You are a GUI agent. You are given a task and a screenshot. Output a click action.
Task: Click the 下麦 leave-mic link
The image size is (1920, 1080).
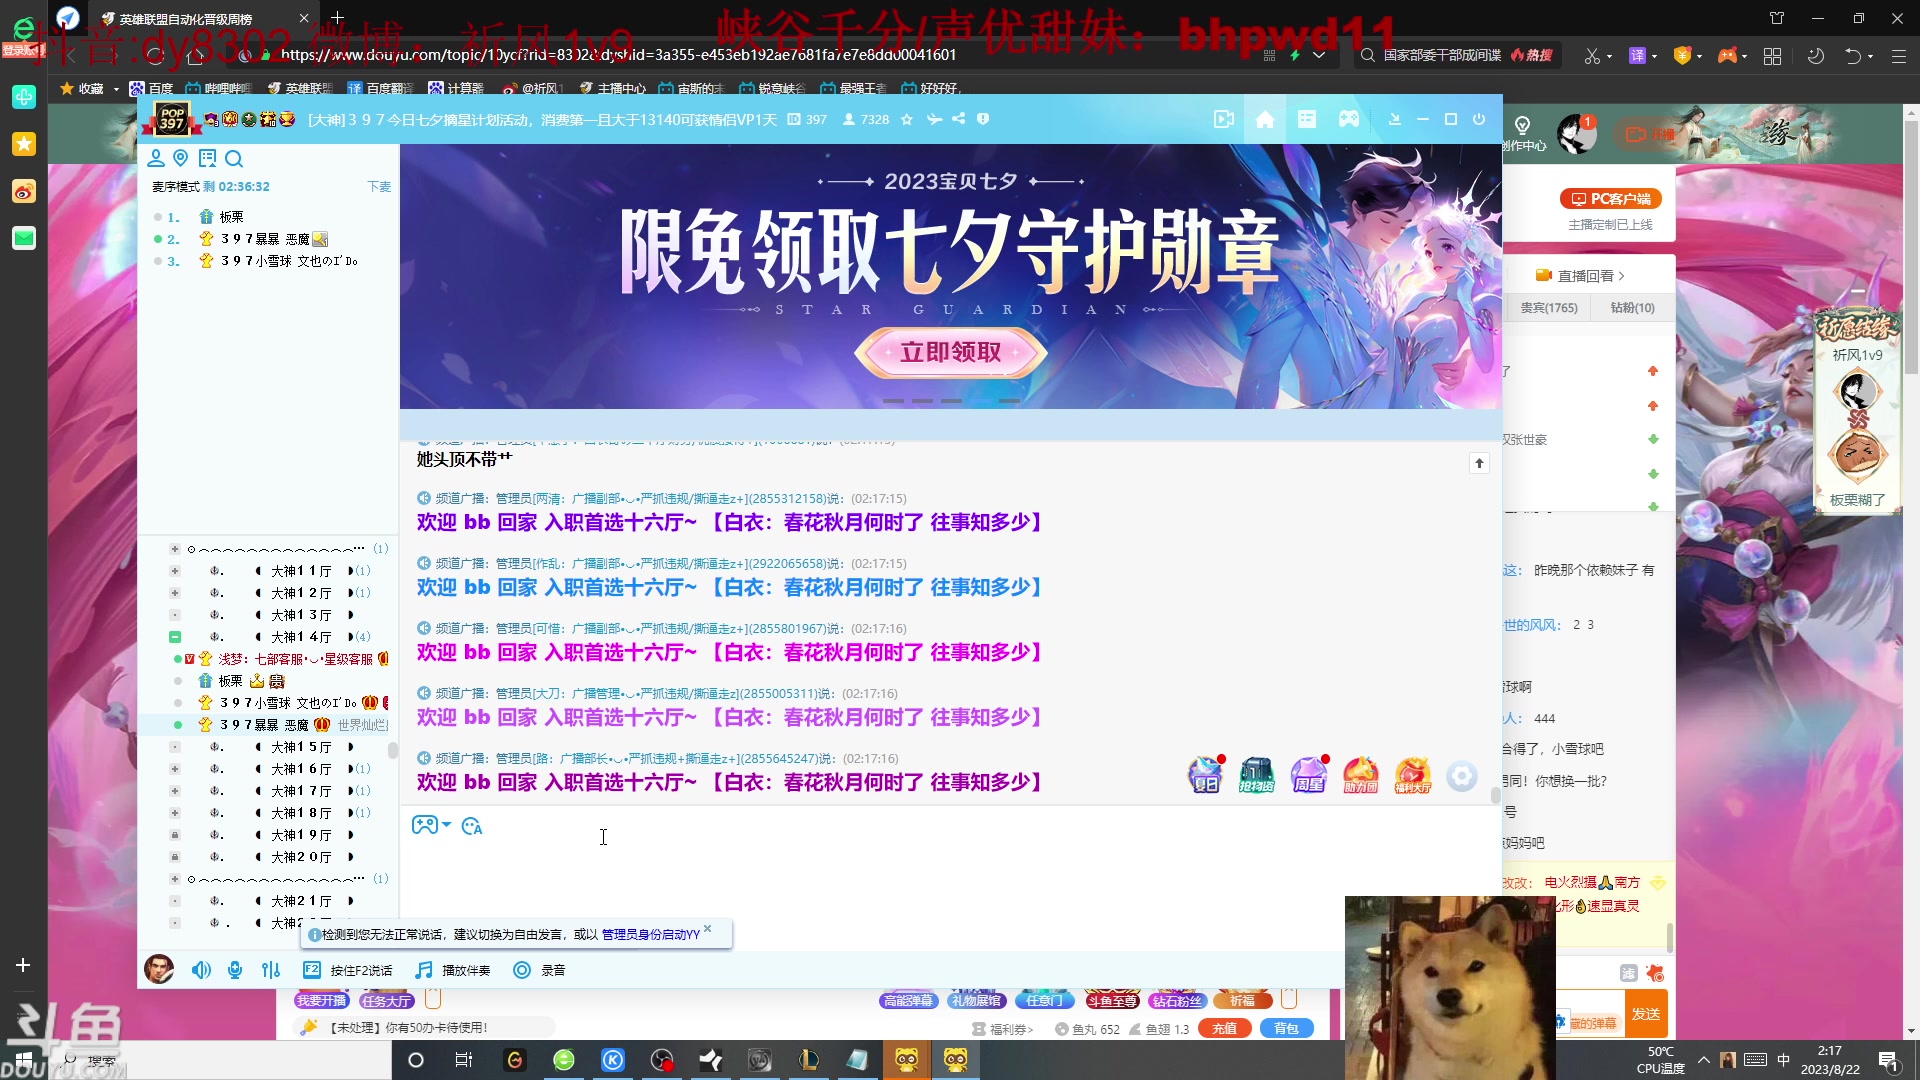[x=379, y=187]
